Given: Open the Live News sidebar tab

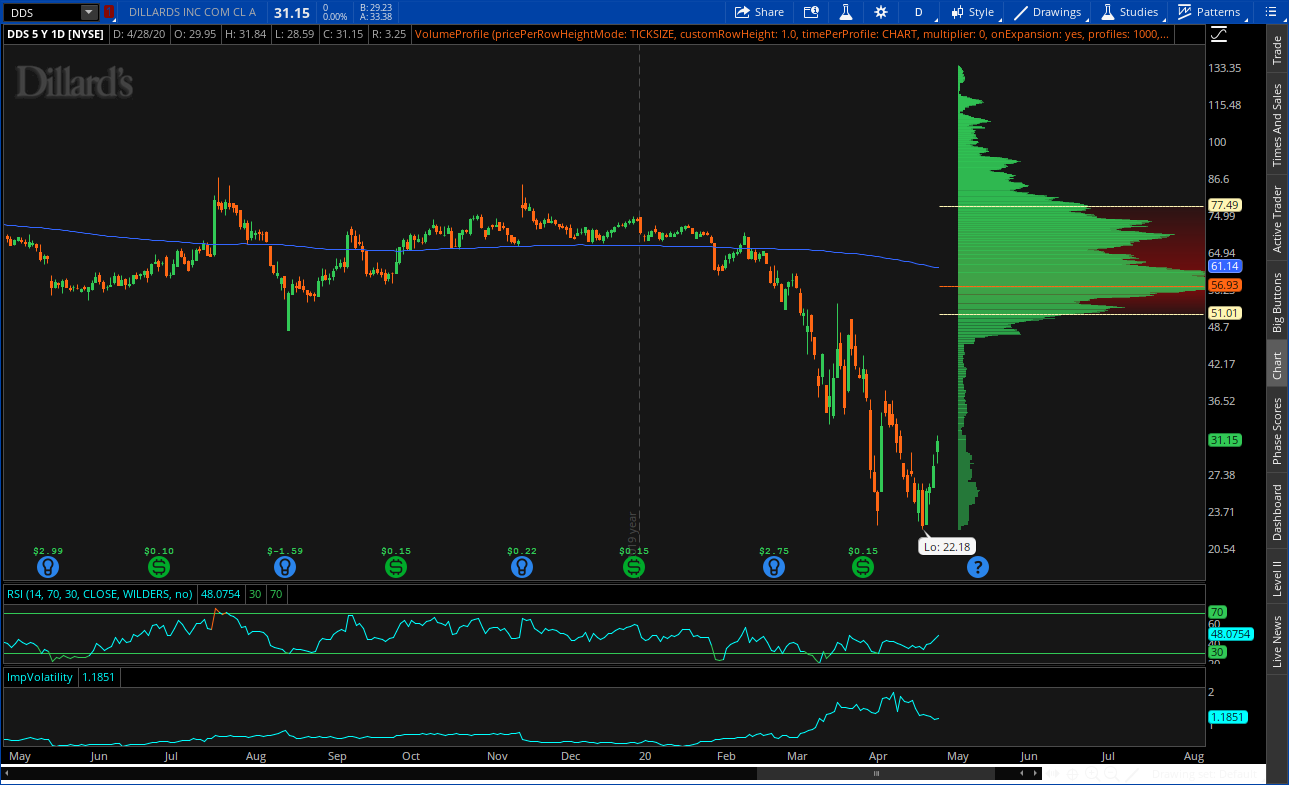Looking at the screenshot, I should pyautogui.click(x=1277, y=641).
